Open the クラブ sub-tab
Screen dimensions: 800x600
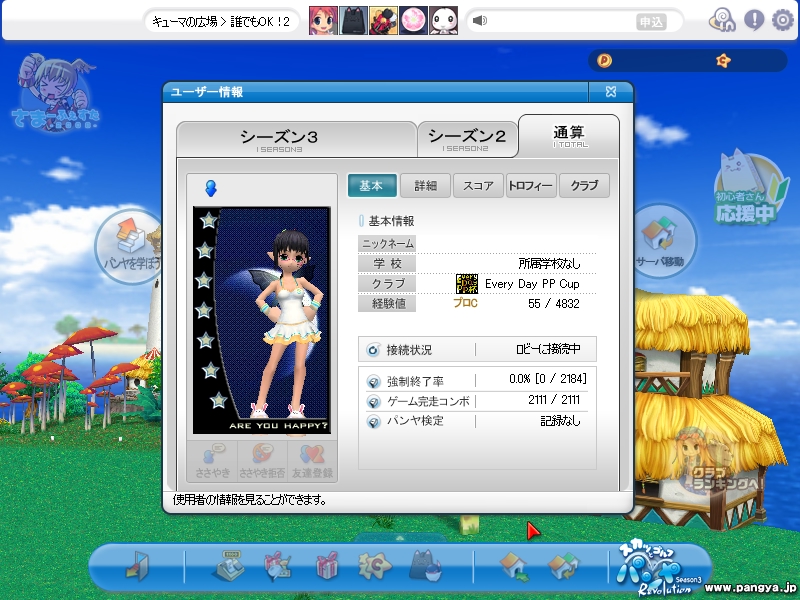(x=584, y=186)
